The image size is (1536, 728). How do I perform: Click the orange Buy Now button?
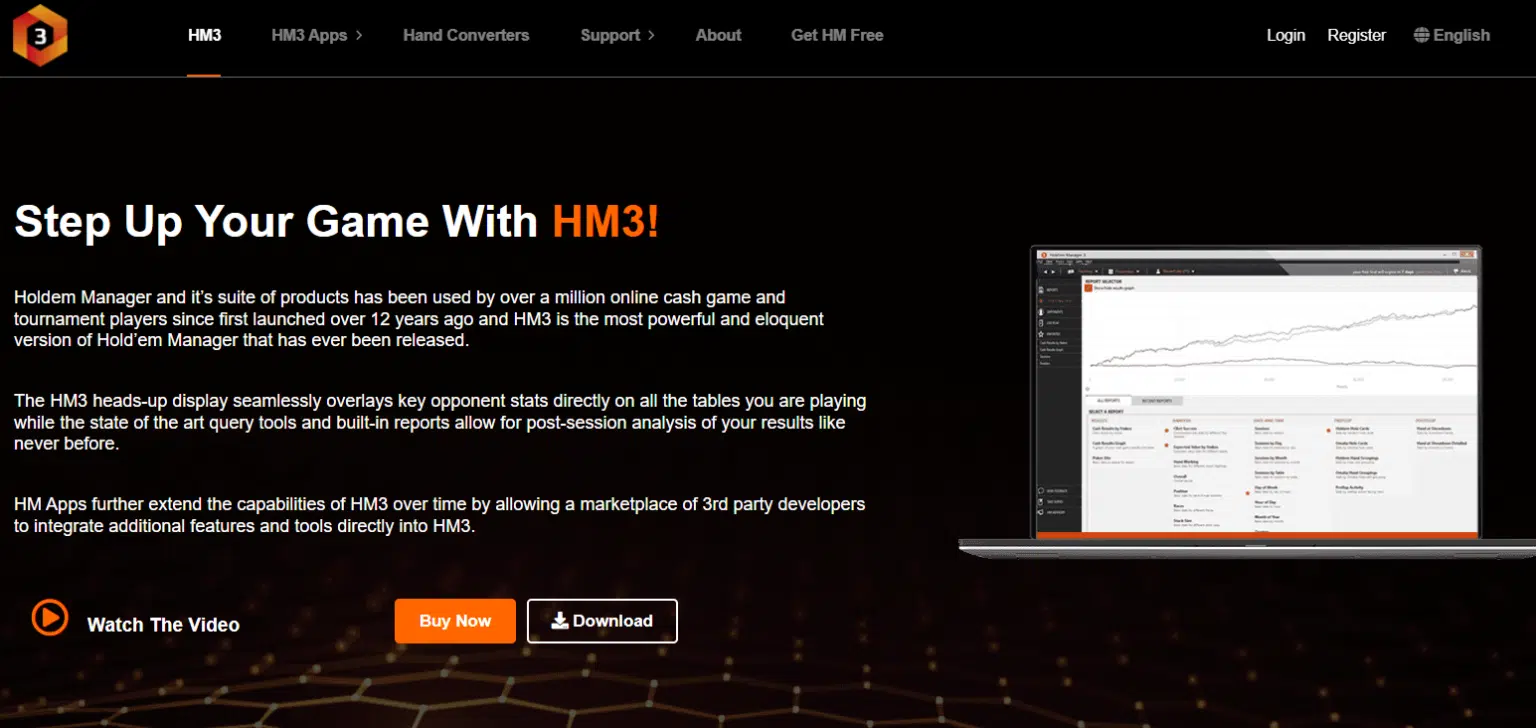(x=455, y=621)
